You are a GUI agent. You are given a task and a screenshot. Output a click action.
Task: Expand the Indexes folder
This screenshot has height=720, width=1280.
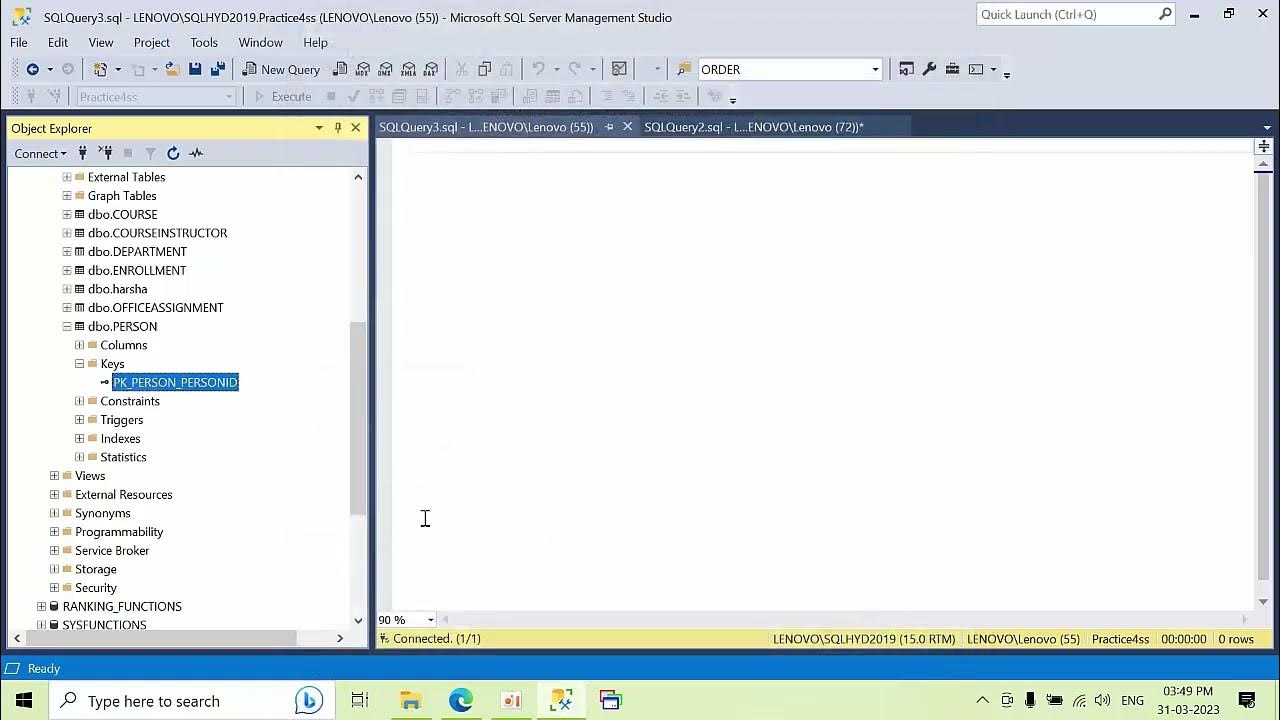[79, 438]
